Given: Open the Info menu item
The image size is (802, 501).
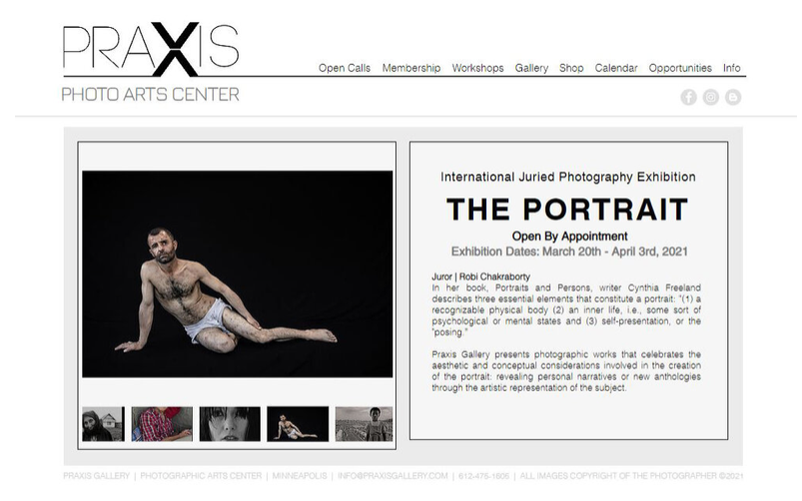Looking at the screenshot, I should [731, 68].
